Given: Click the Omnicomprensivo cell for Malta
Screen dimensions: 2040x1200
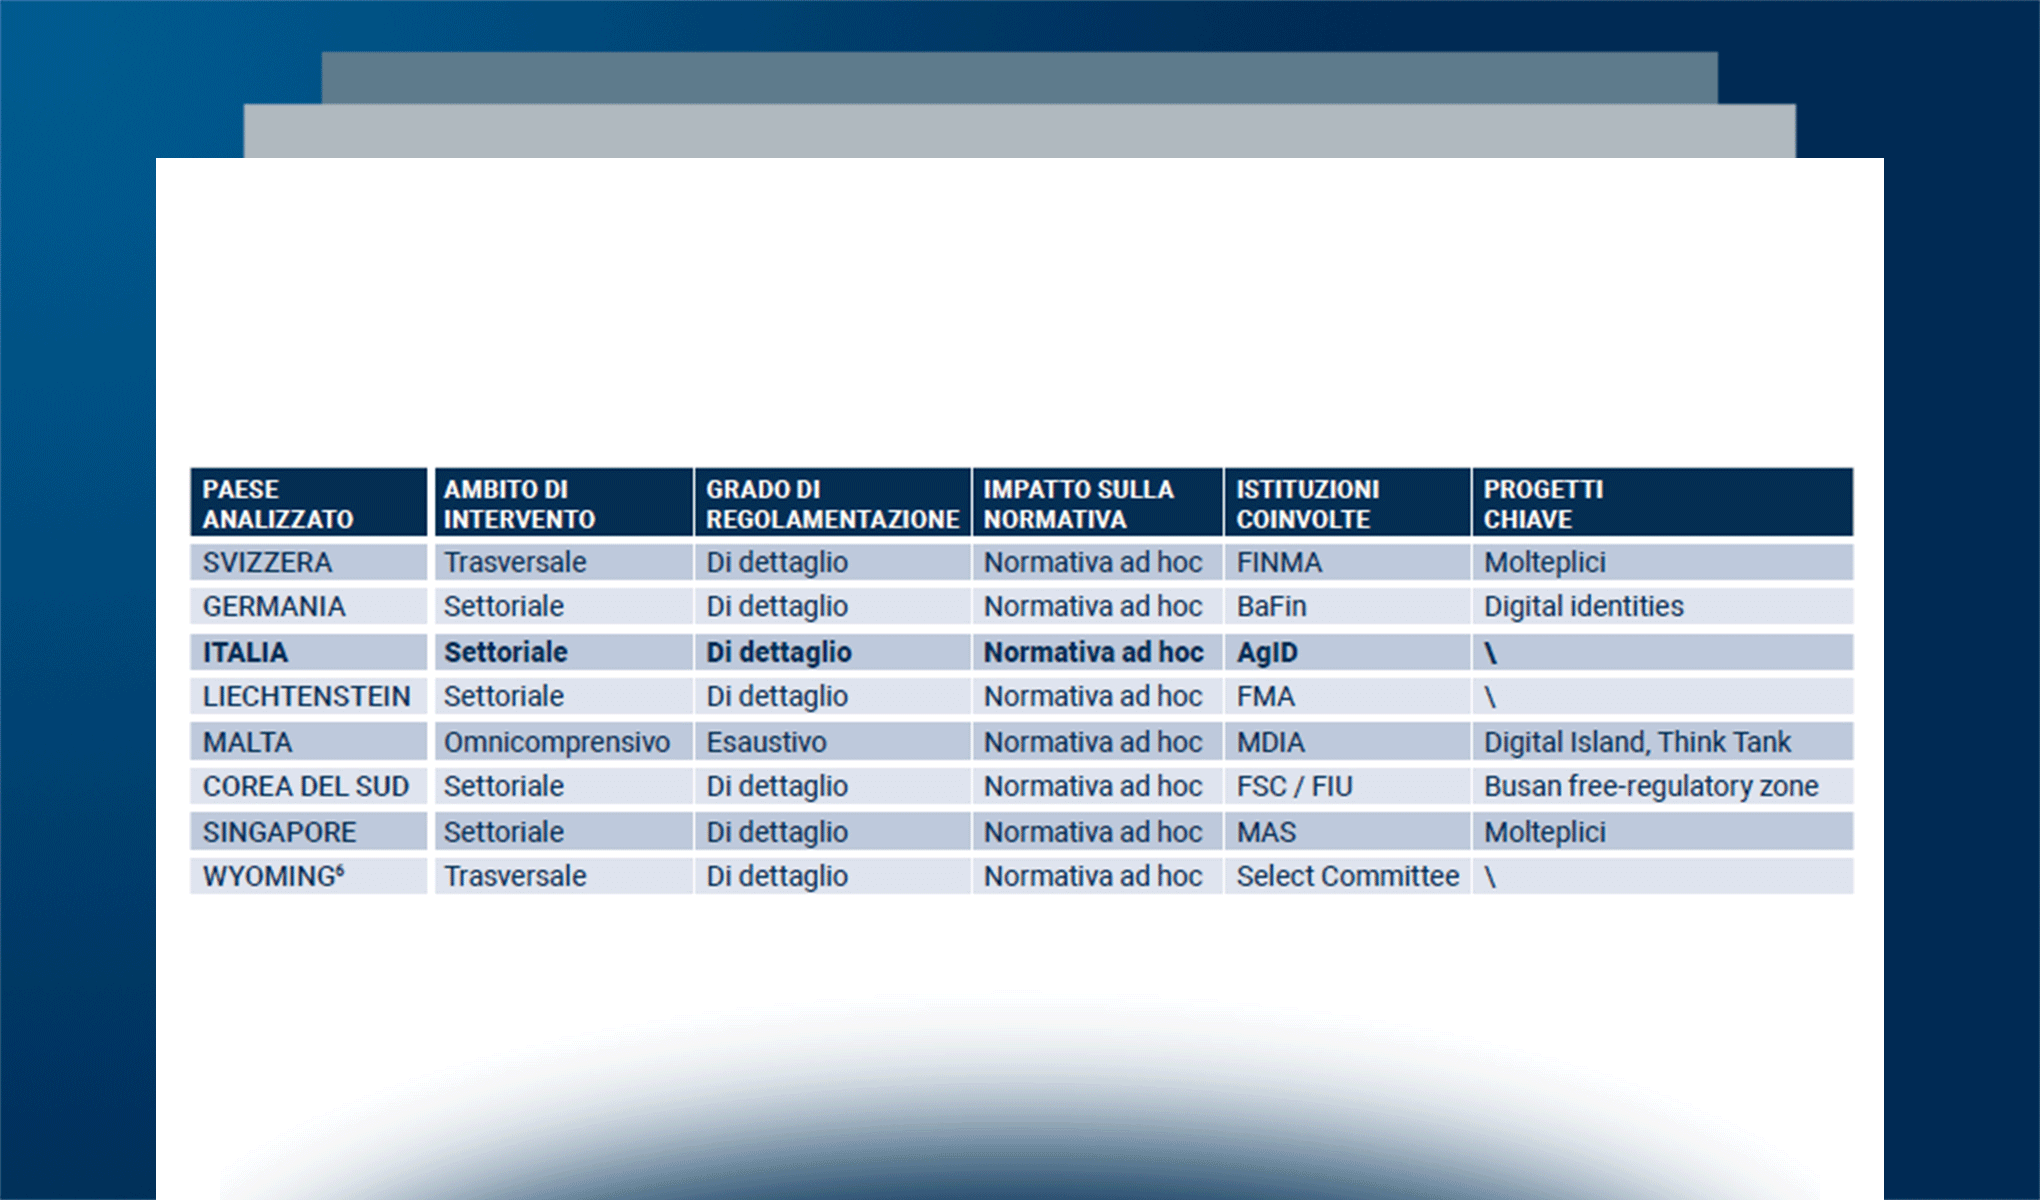Looking at the screenshot, I should point(557,742).
